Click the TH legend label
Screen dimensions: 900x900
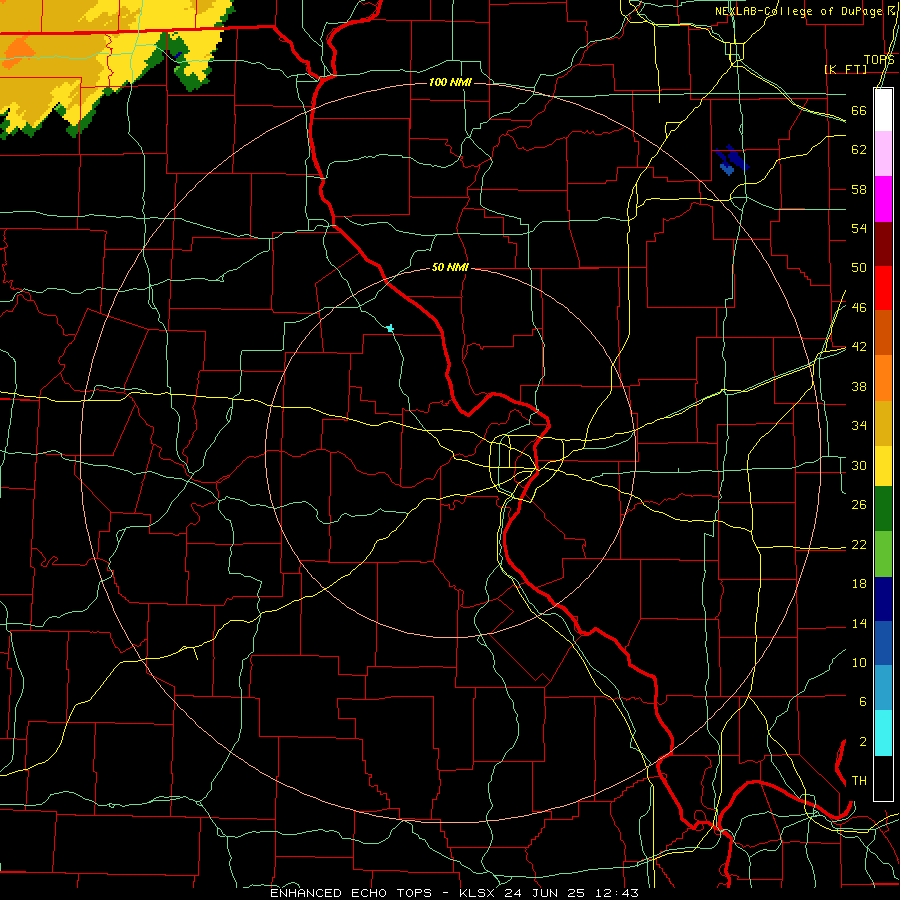click(859, 780)
